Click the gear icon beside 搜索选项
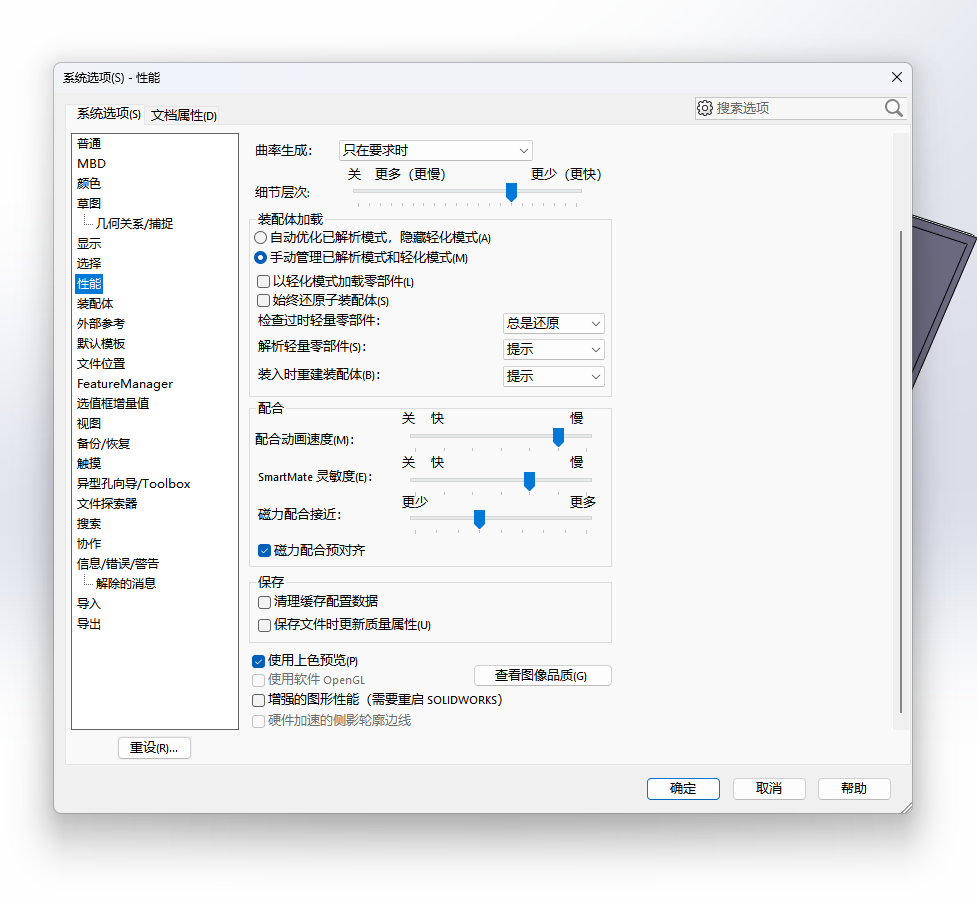The height and width of the screenshot is (899, 977). click(705, 108)
